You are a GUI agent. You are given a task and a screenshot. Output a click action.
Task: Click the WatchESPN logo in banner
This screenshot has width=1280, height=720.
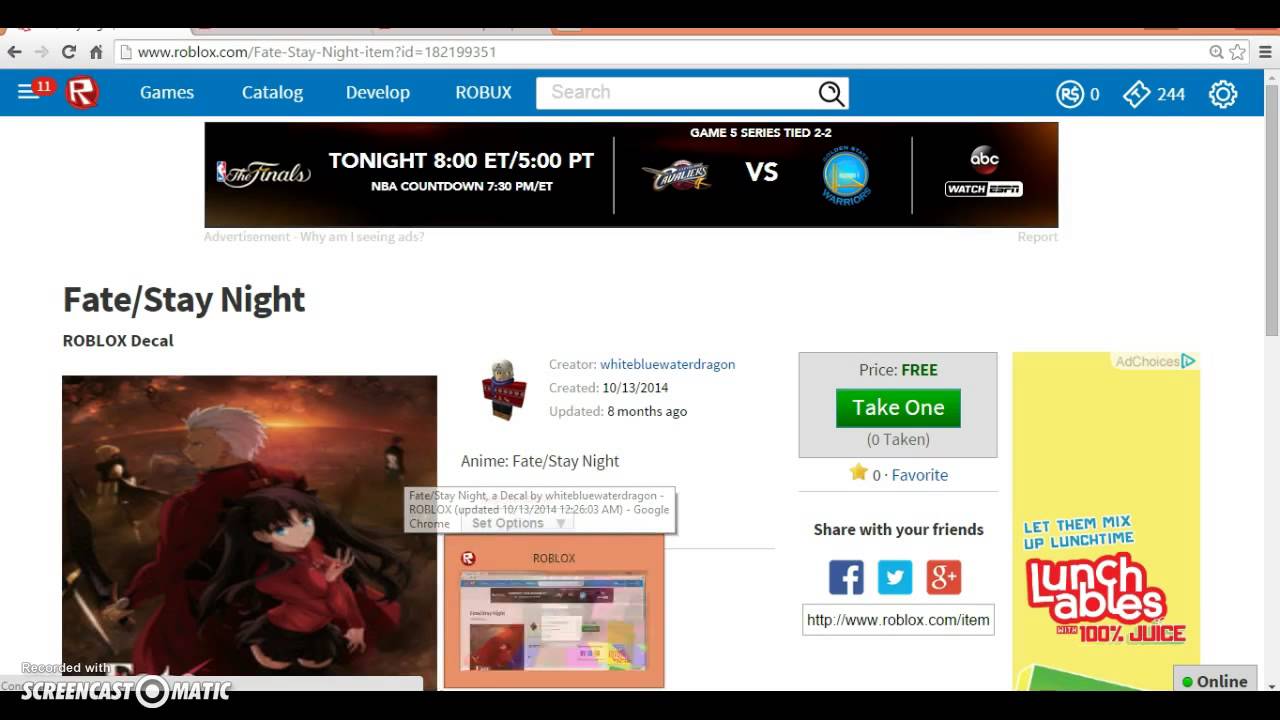point(984,189)
